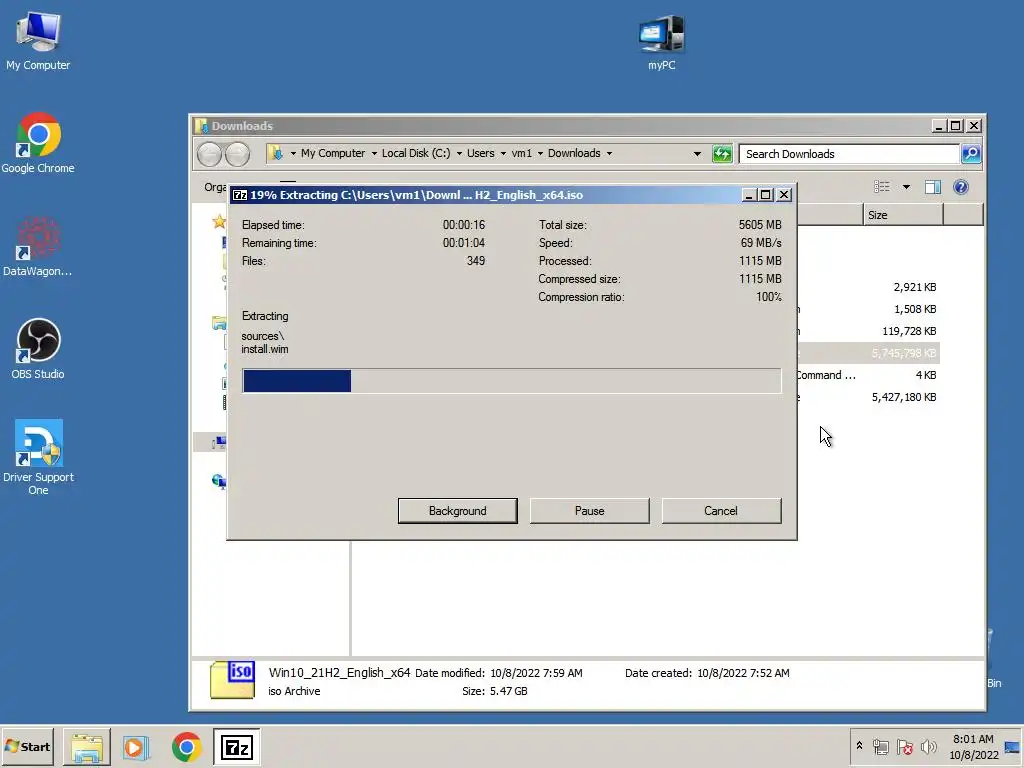This screenshot has height=768, width=1024.
Task: Select the file sized 1,508 KB
Action: pos(914,309)
